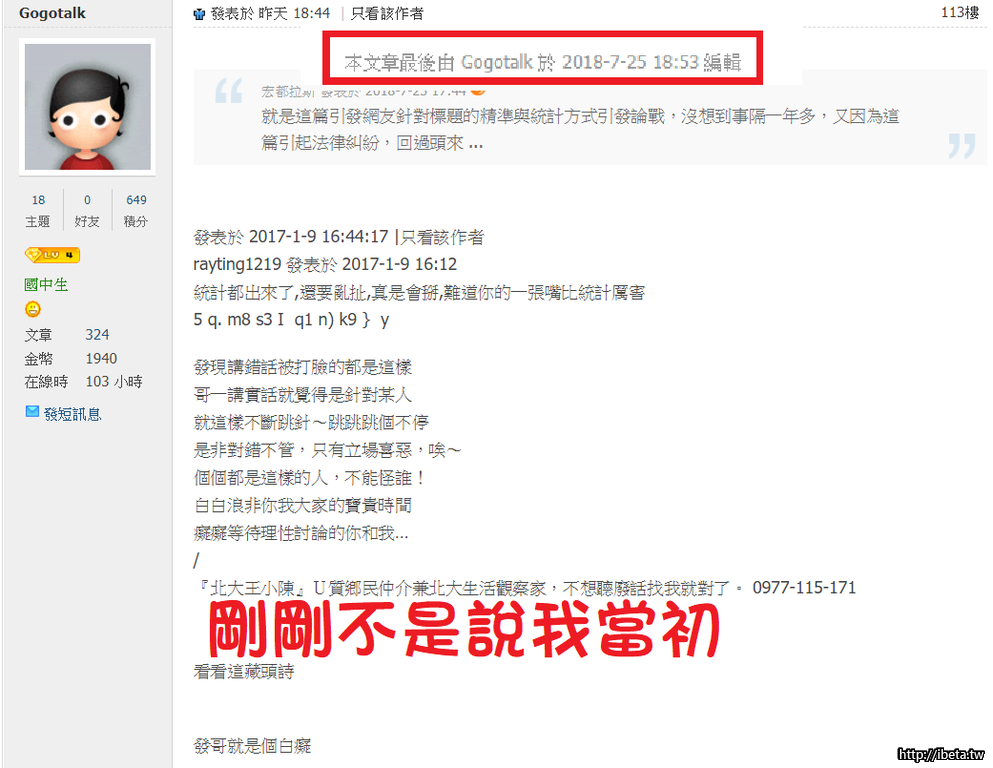
Task: Click the orange arrow icon in quote header
Action: (478, 91)
